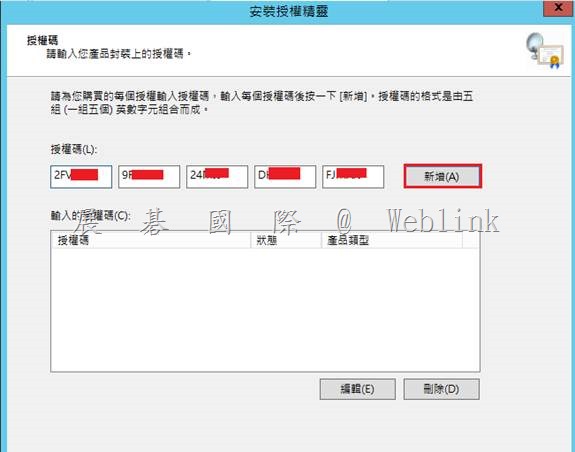Sort by the 狀態 status column header
This screenshot has width=575, height=452.
pos(286,240)
